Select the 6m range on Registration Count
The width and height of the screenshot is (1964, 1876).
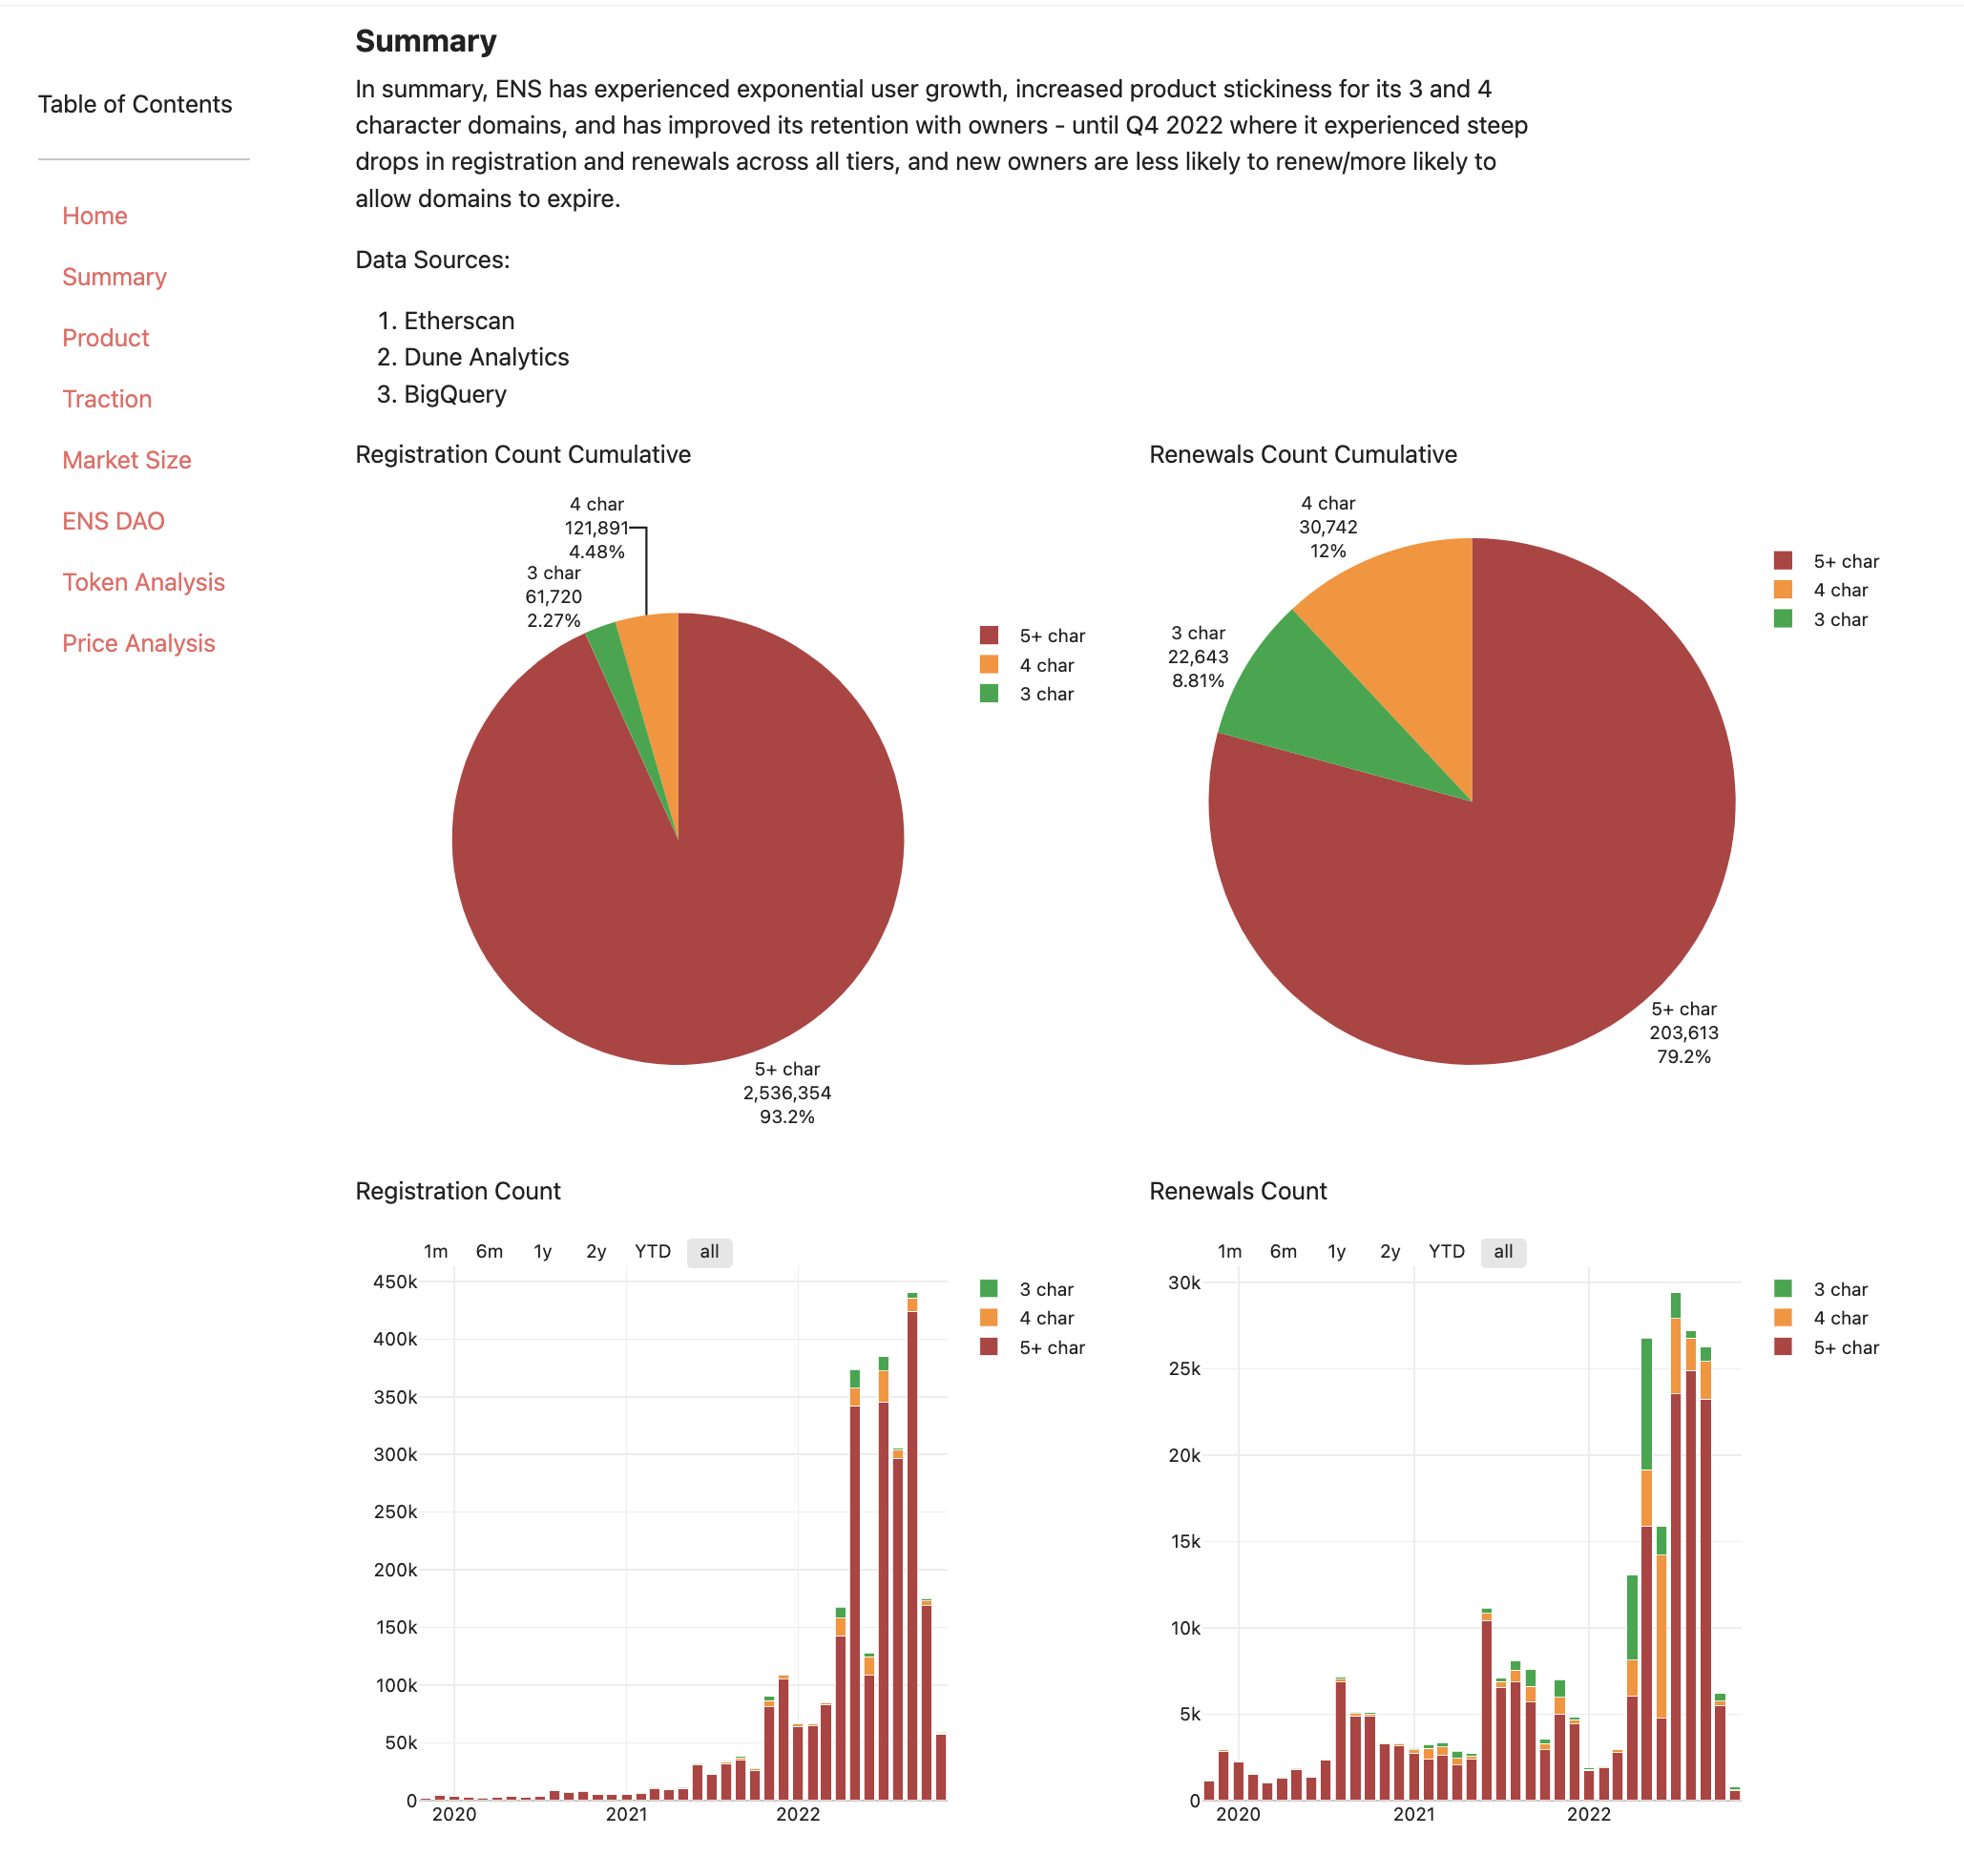pyautogui.click(x=489, y=1251)
